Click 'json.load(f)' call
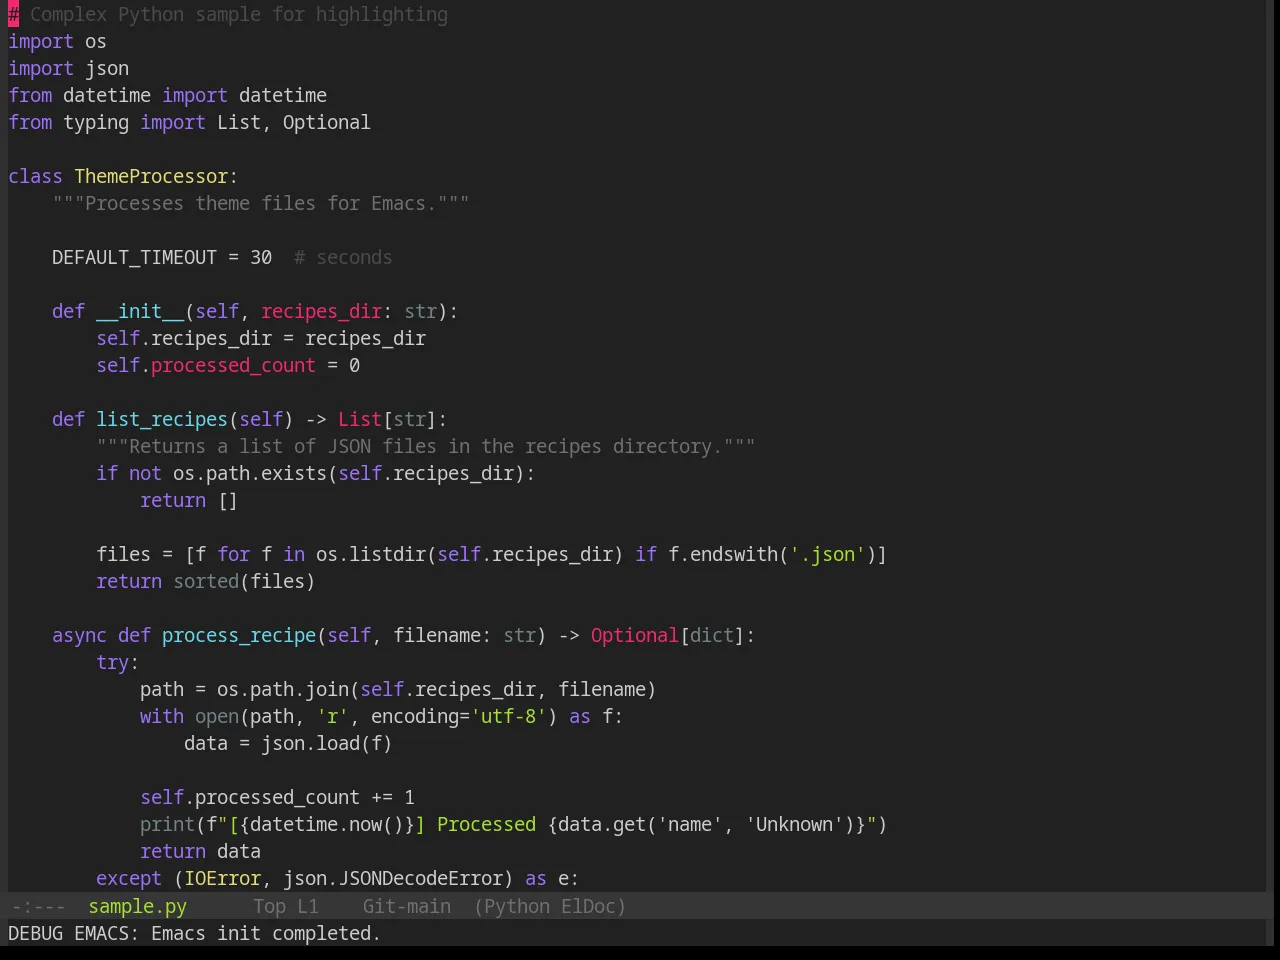Viewport: 1280px width, 960px height. [x=326, y=744]
